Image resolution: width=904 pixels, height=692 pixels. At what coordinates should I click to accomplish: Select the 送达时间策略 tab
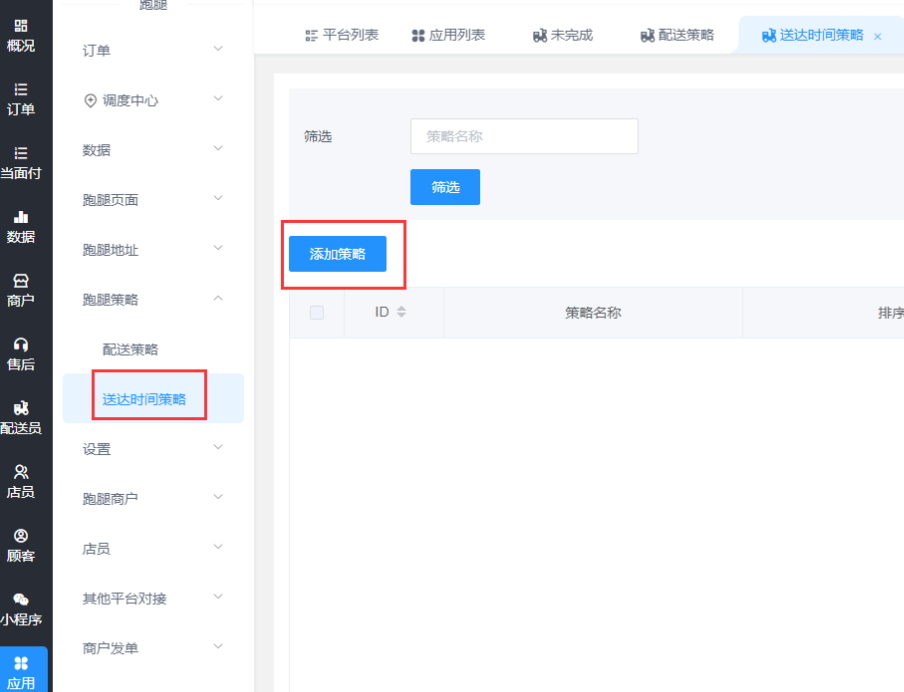click(x=813, y=35)
